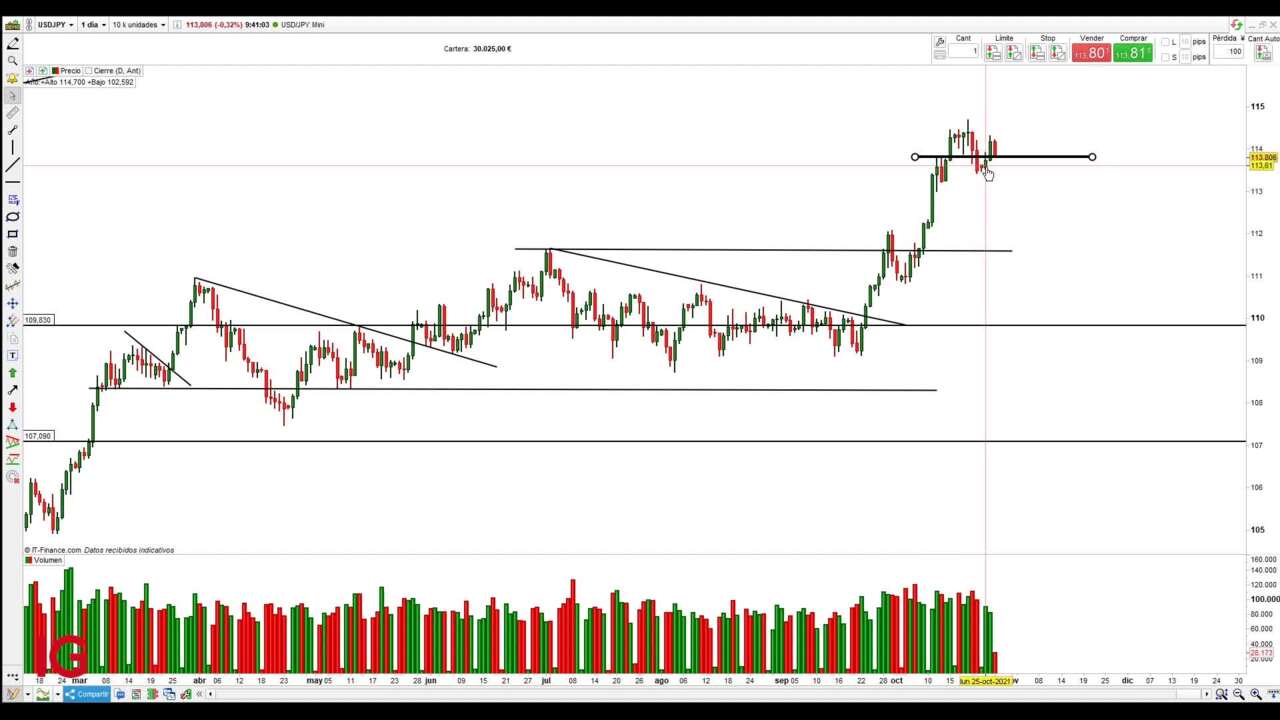Image resolution: width=1280 pixels, height=720 pixels.
Task: Click the red-green refresh arrows icon
Action: click(1237, 24)
